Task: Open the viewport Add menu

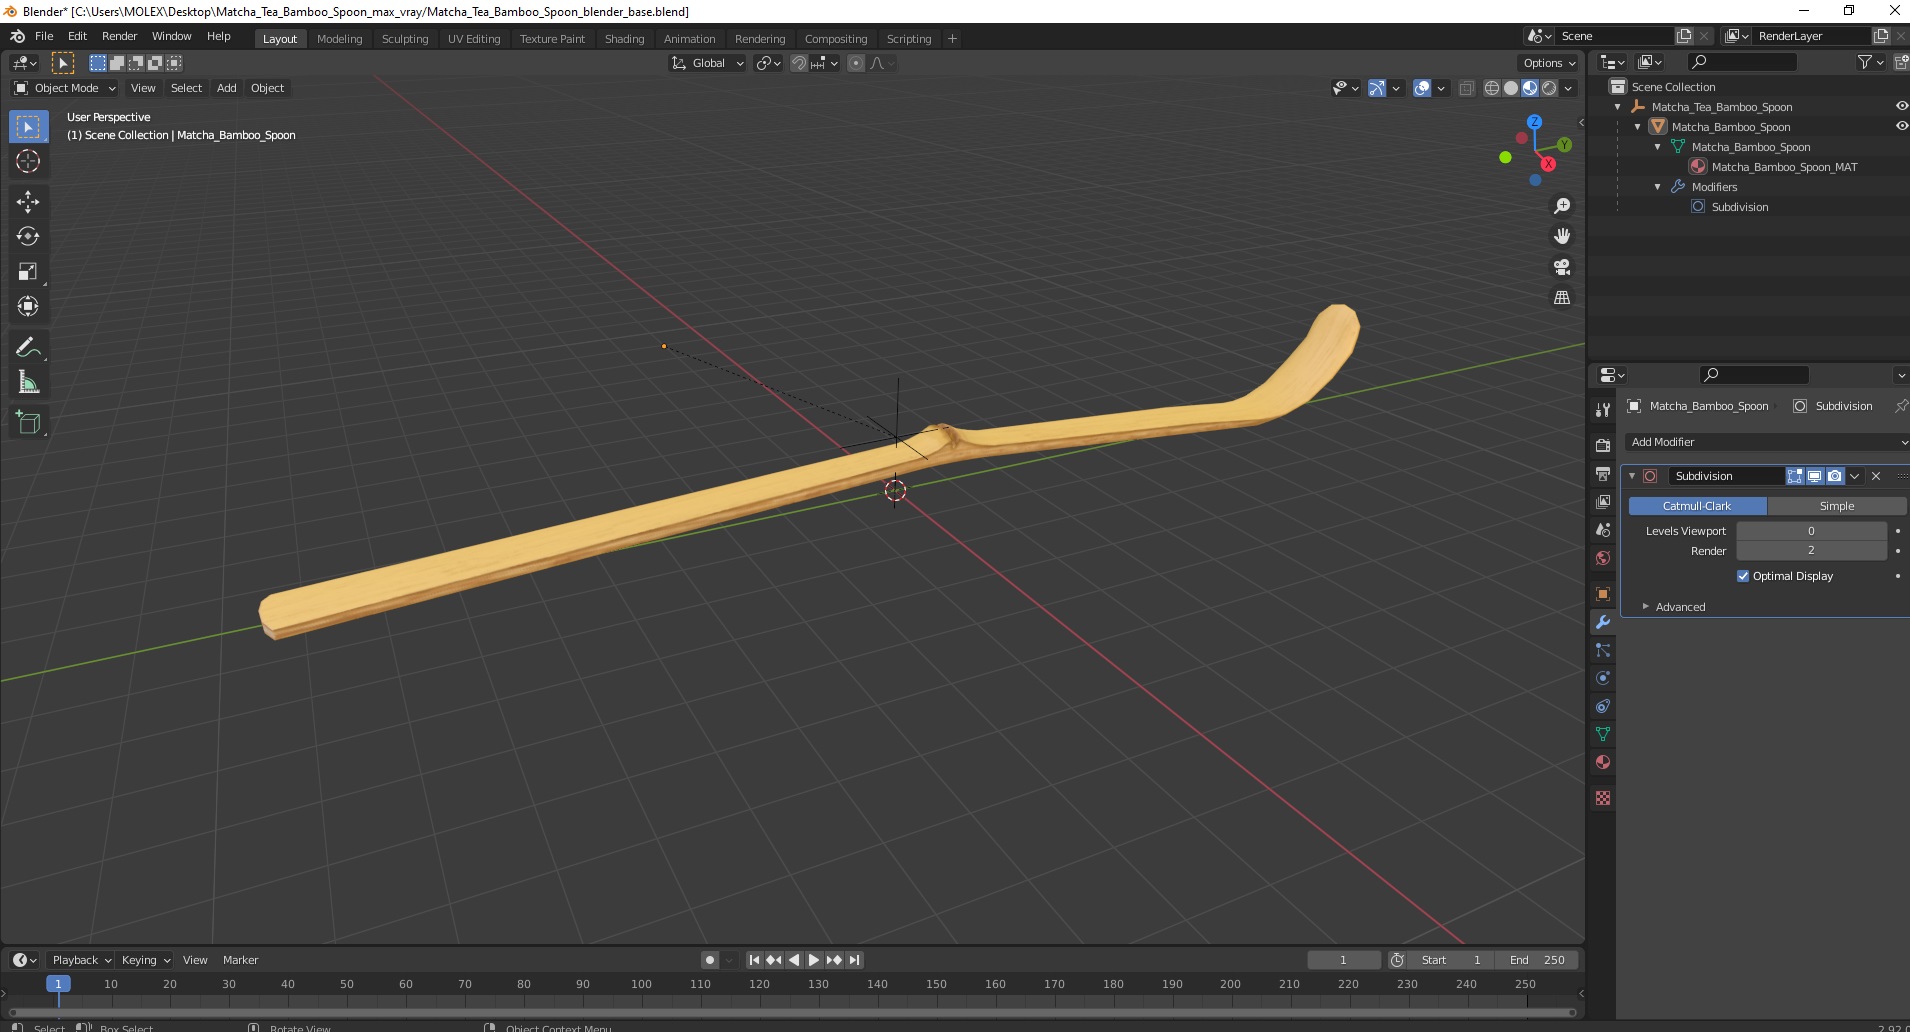Action: click(x=227, y=88)
